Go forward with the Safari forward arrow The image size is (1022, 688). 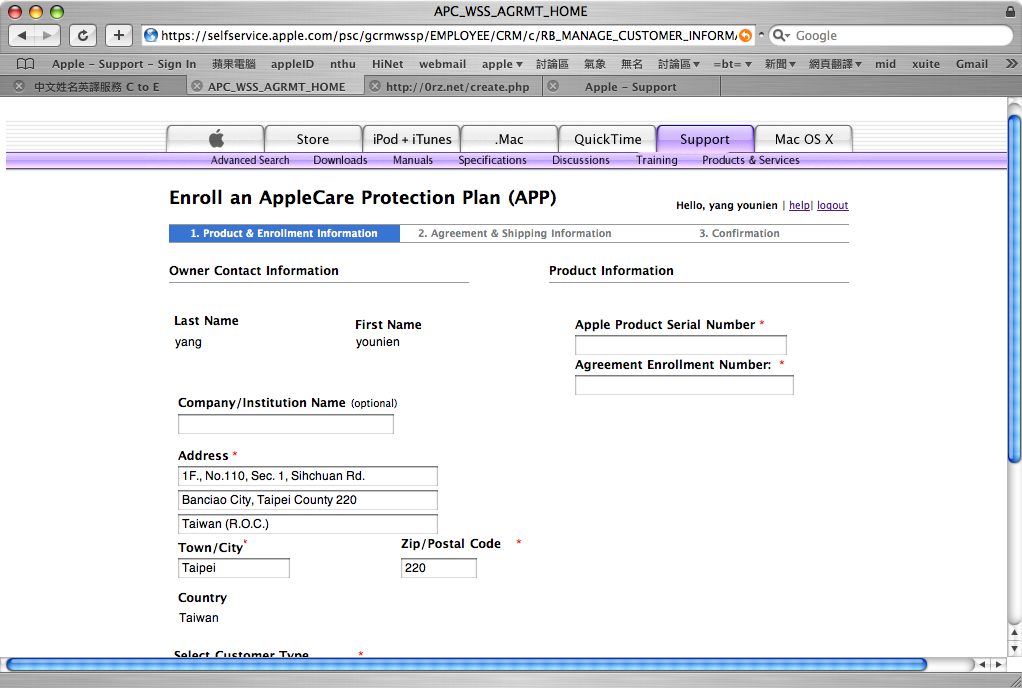point(48,35)
